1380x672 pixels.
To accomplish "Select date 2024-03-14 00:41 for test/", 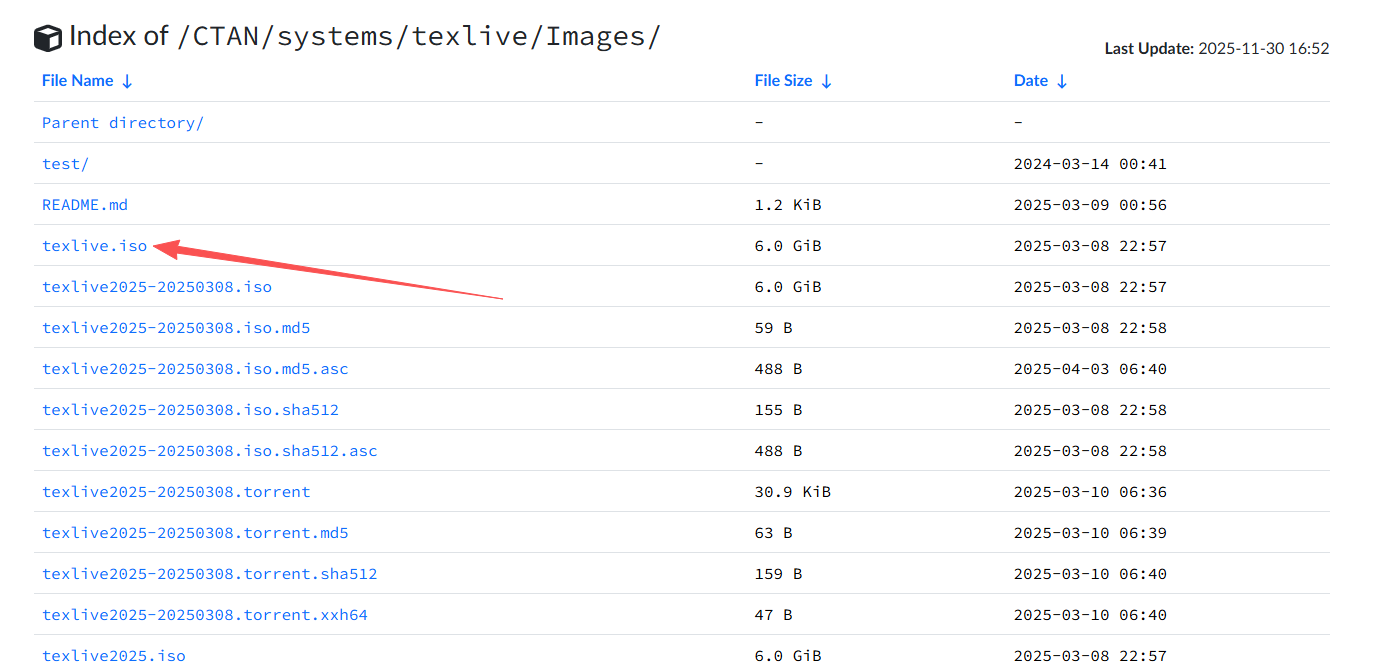I will [1090, 164].
